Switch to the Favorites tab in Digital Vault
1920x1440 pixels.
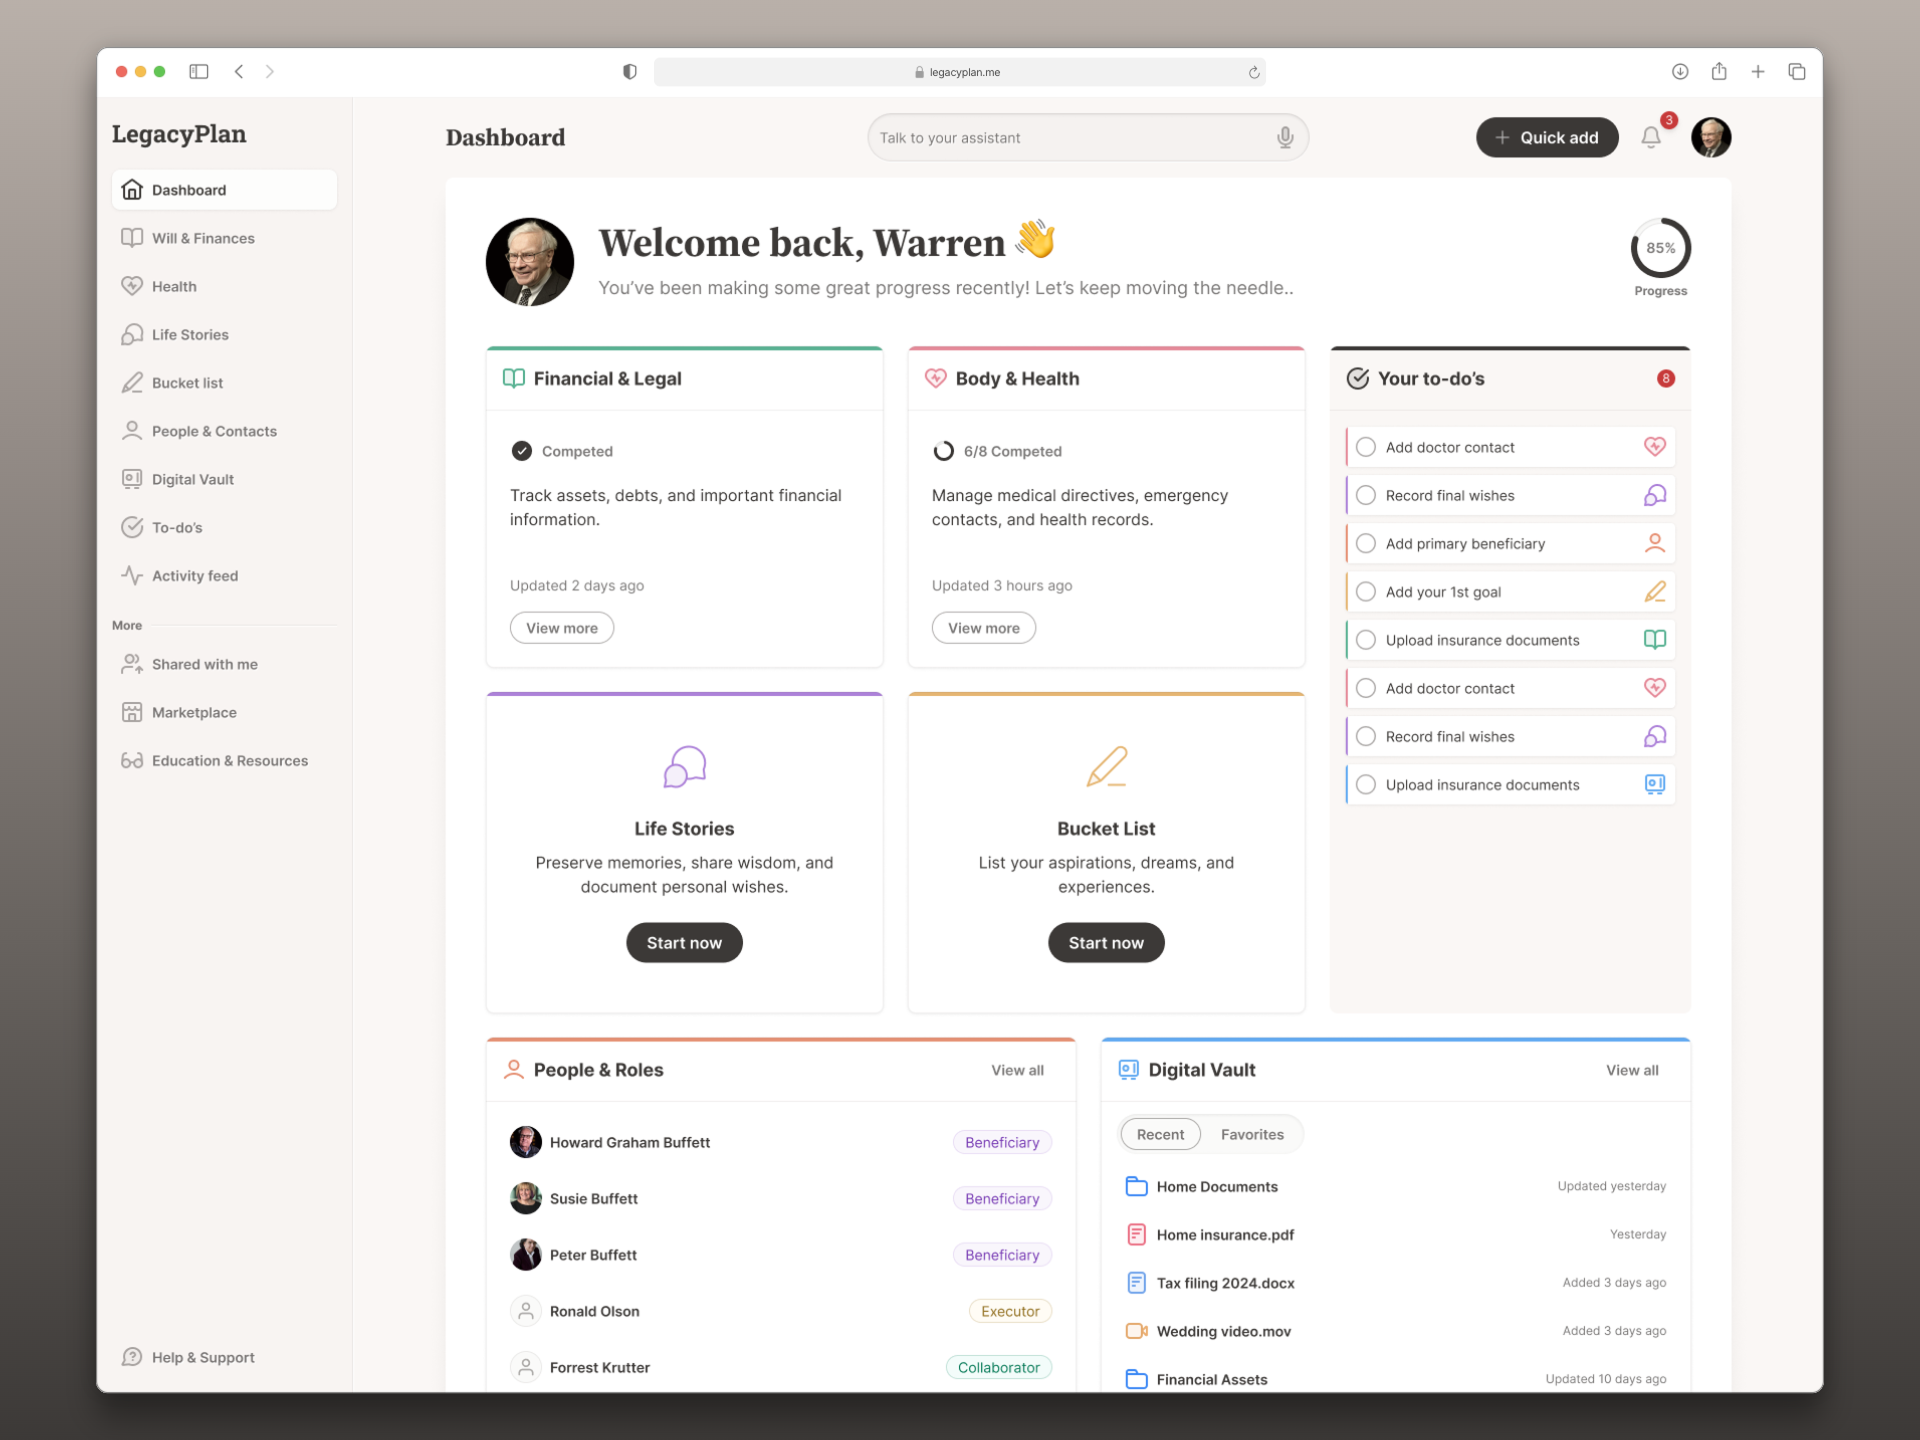(1252, 1134)
